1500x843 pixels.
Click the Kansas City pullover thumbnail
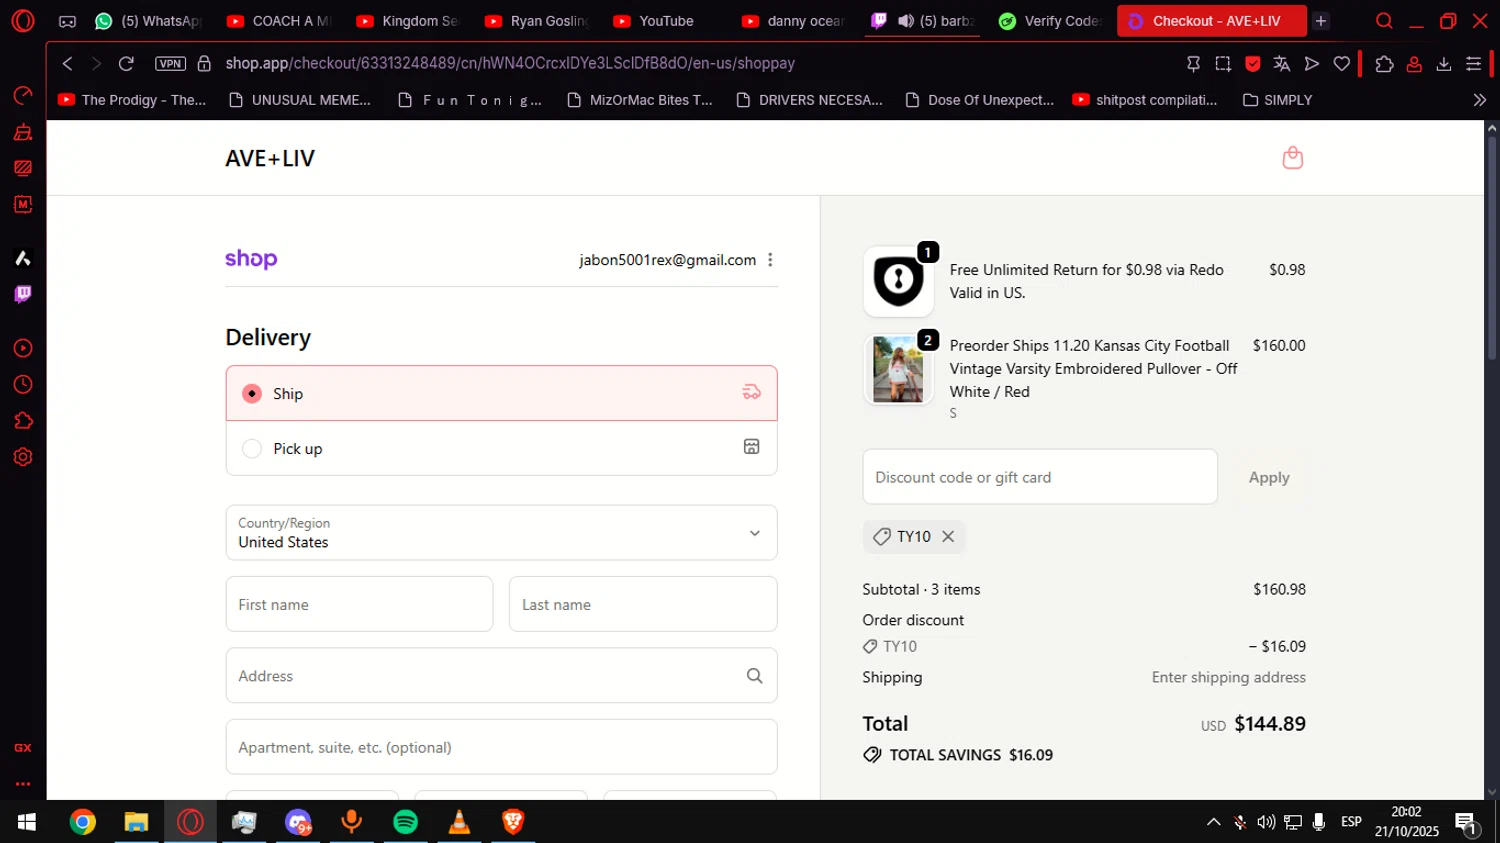tap(898, 370)
